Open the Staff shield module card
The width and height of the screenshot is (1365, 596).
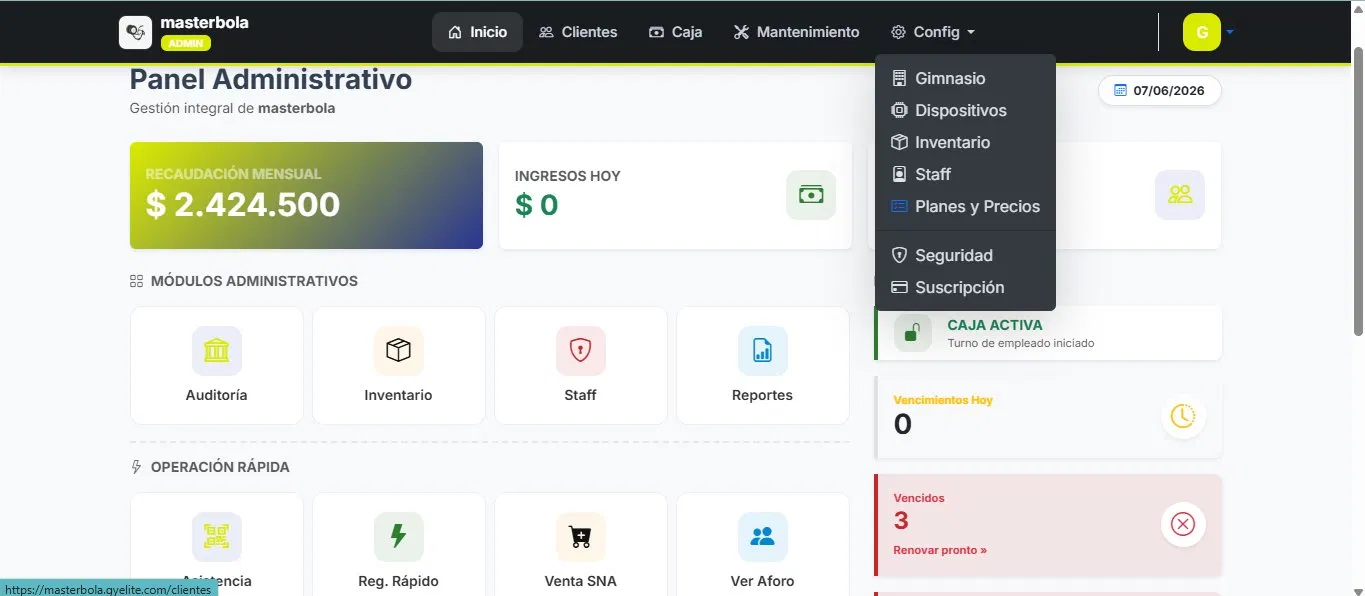[580, 365]
